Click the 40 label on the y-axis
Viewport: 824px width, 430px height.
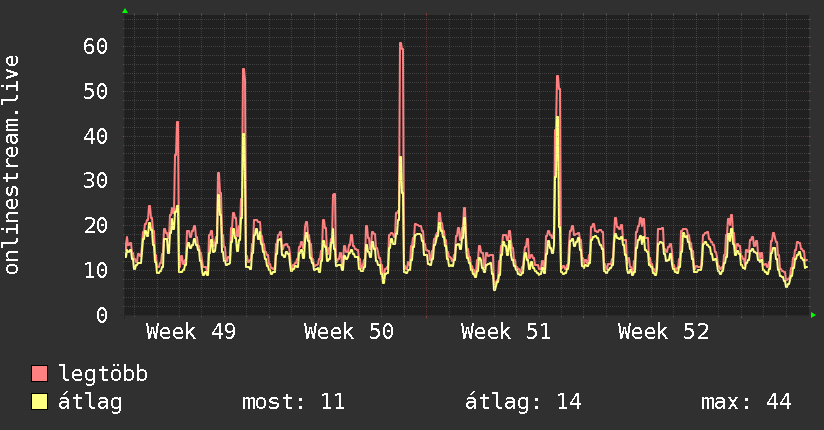coord(95,135)
